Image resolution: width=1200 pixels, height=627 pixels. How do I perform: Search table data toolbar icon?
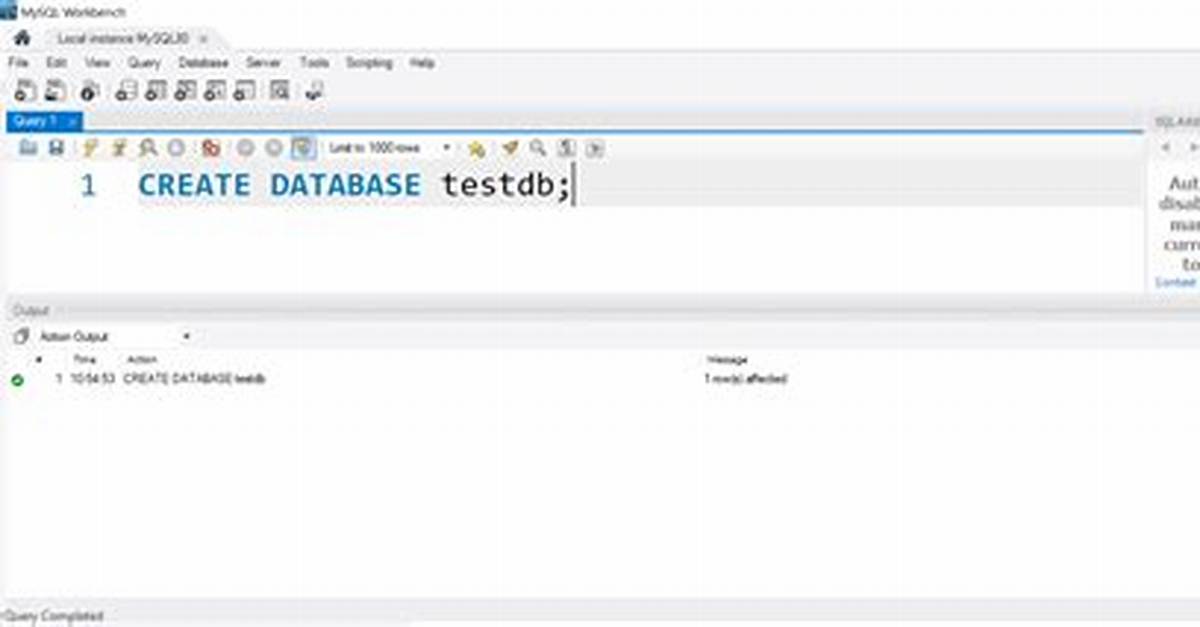280,91
